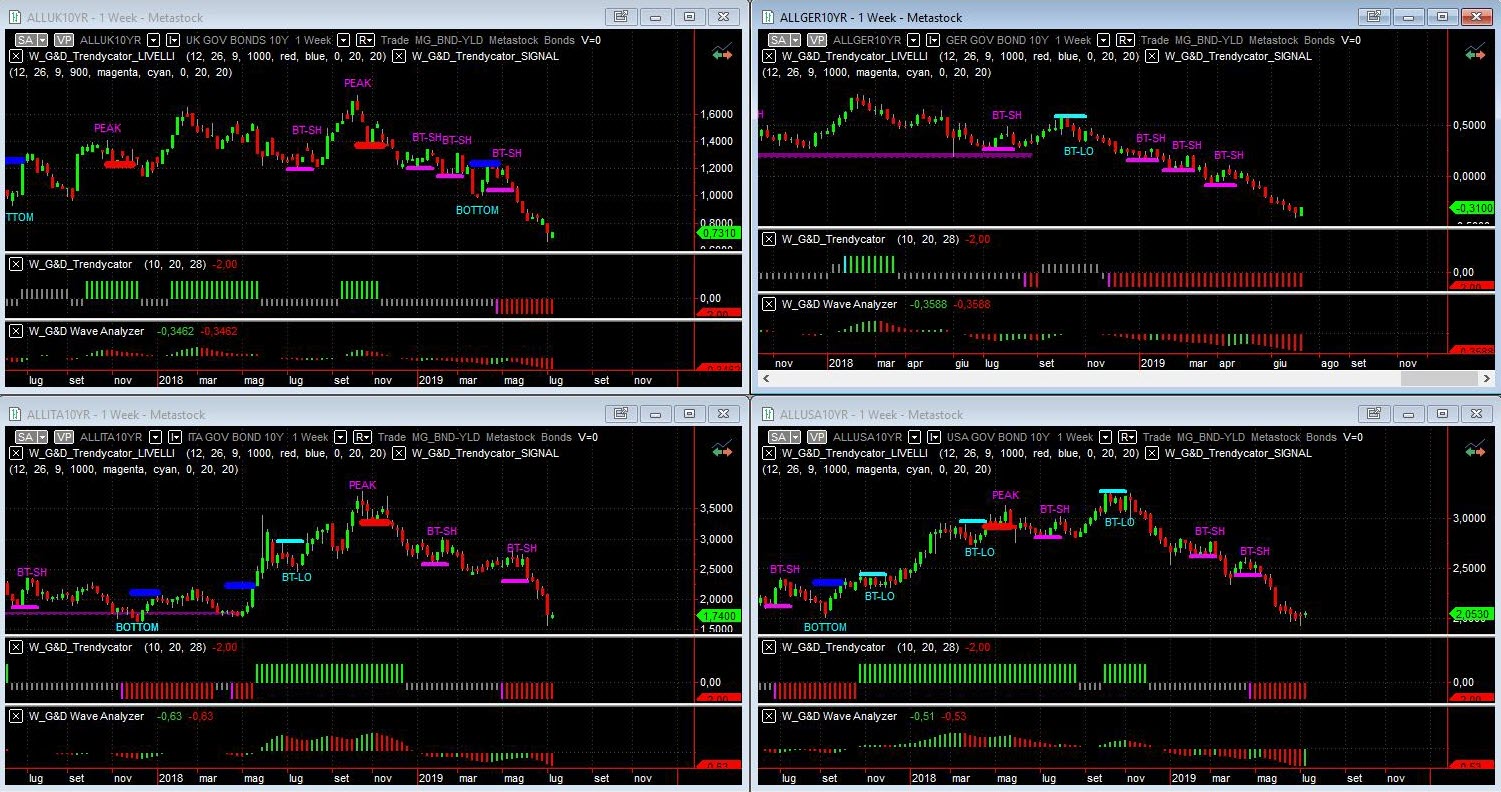
Task: Open the bar style dropdown before USA GOV BOND 10Y
Action: 933,437
